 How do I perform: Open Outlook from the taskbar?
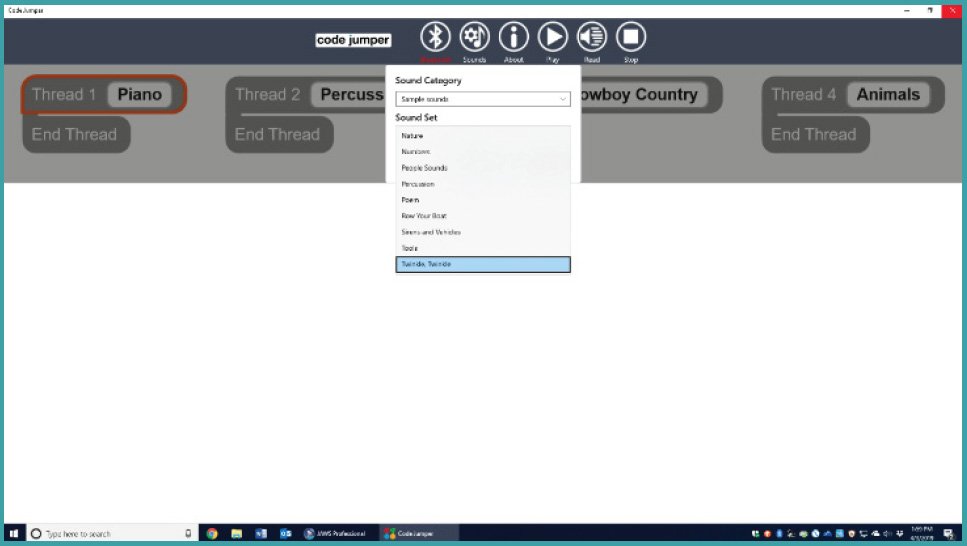[x=286, y=534]
